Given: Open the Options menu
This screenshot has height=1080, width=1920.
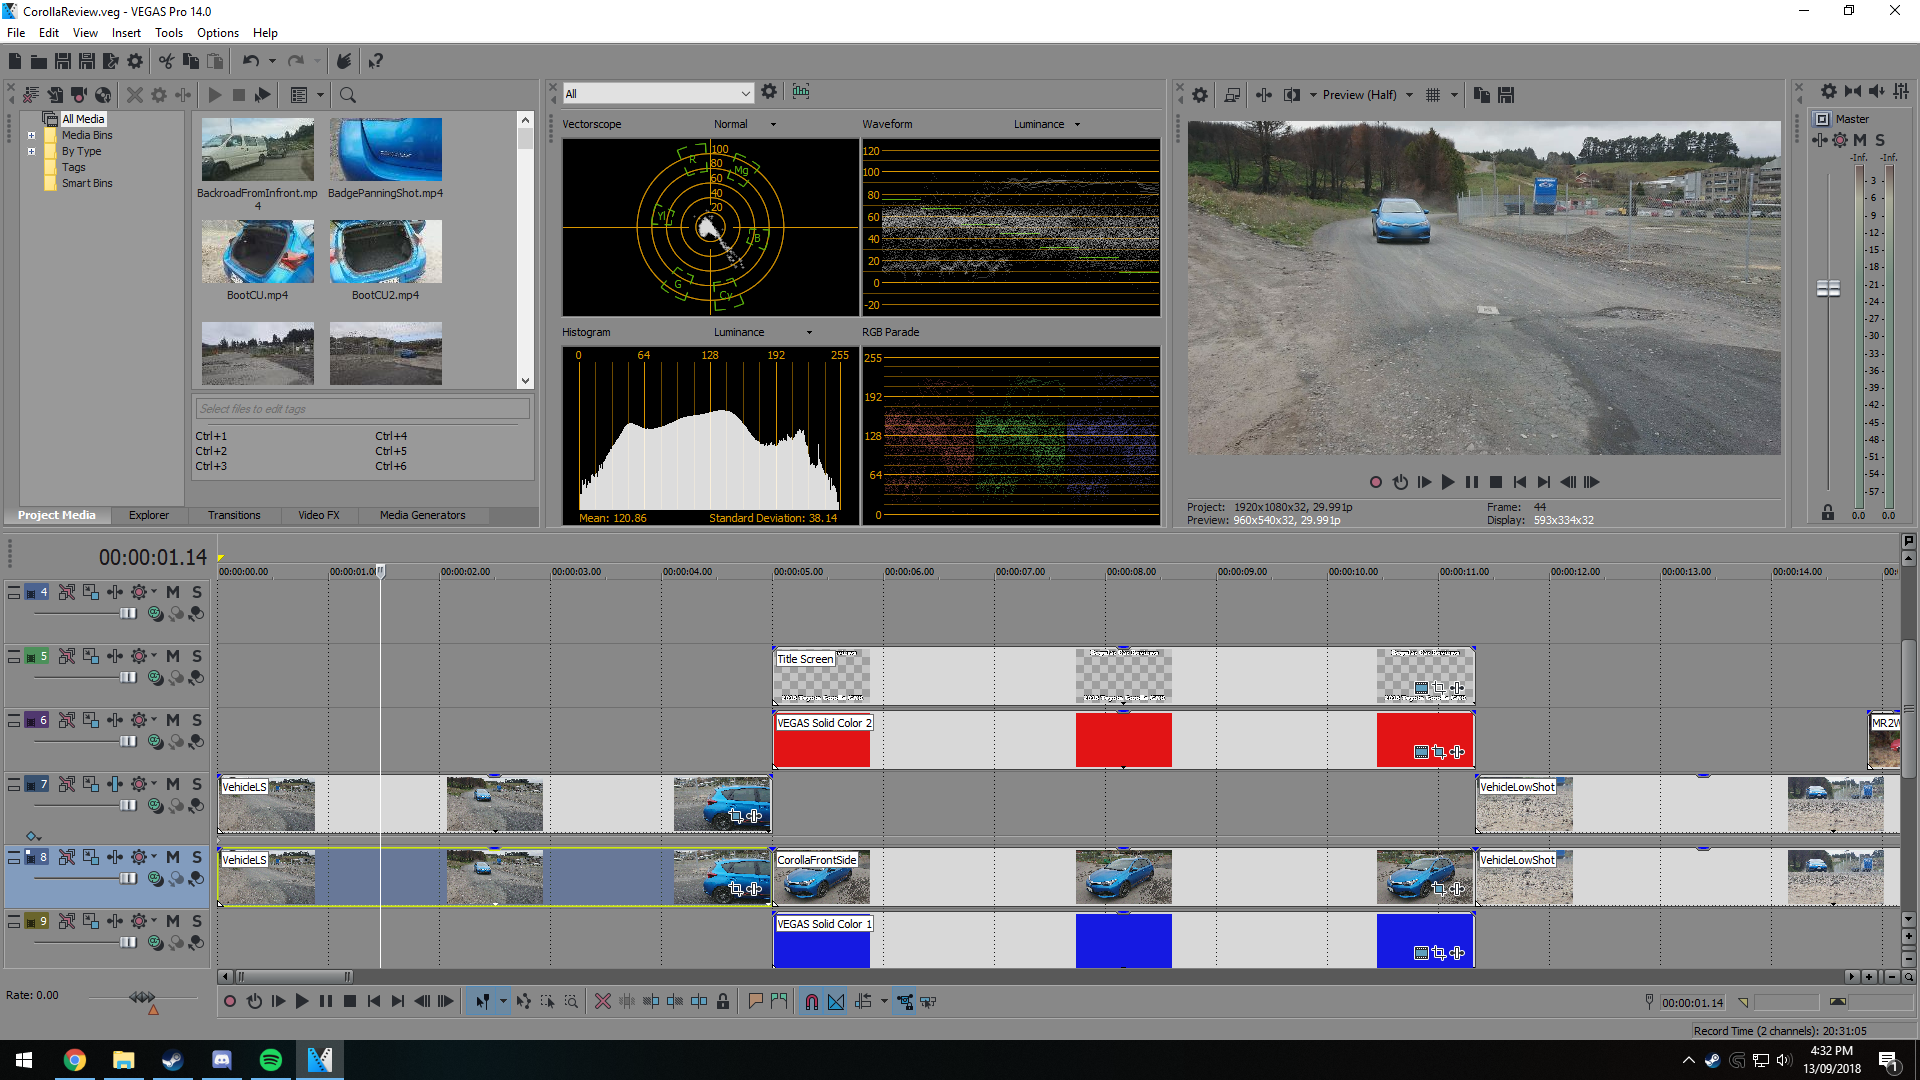Looking at the screenshot, I should tap(218, 33).
